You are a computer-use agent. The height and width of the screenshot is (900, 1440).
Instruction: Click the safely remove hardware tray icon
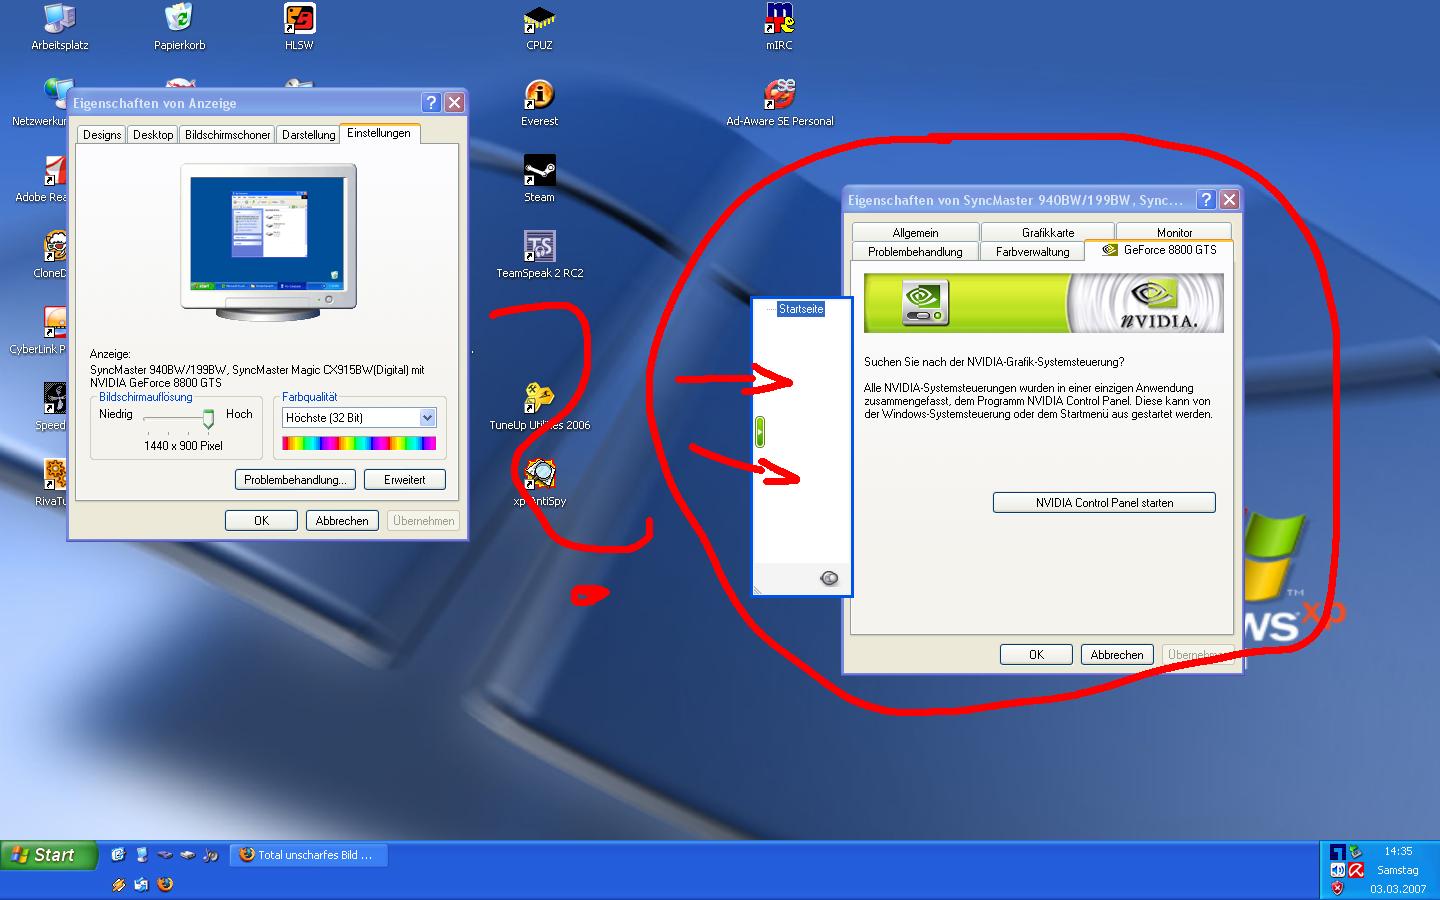(x=1356, y=852)
